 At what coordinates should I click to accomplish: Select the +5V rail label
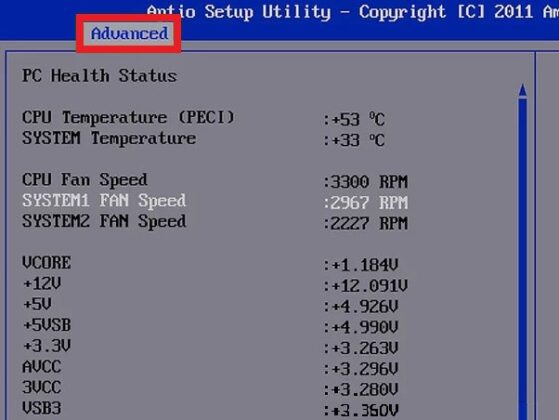(x=37, y=304)
